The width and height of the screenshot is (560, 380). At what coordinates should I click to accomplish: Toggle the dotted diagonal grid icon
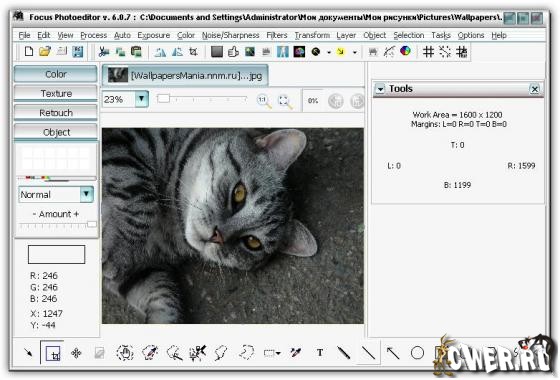[x=445, y=52]
